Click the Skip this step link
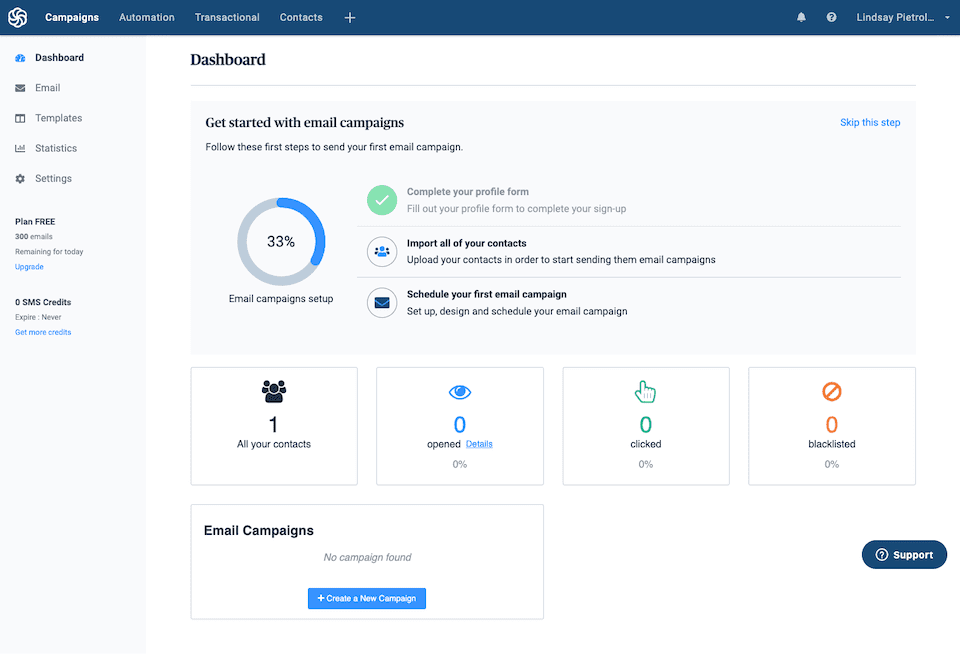 coord(870,122)
